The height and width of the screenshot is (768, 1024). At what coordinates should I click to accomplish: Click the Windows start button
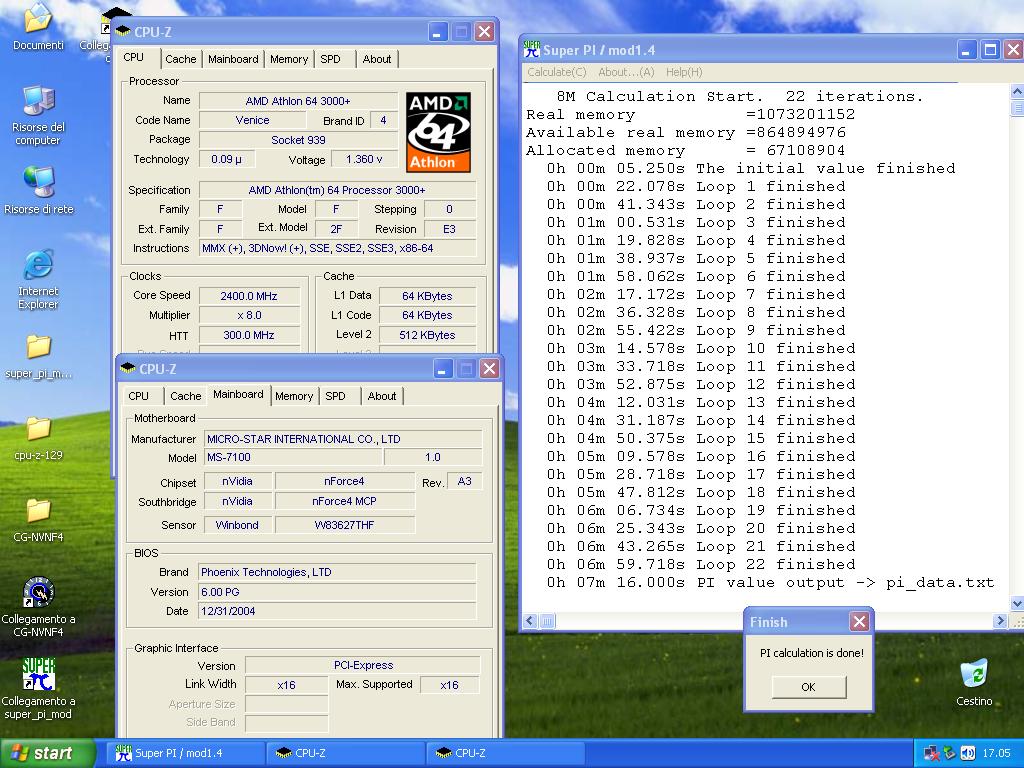click(x=46, y=753)
